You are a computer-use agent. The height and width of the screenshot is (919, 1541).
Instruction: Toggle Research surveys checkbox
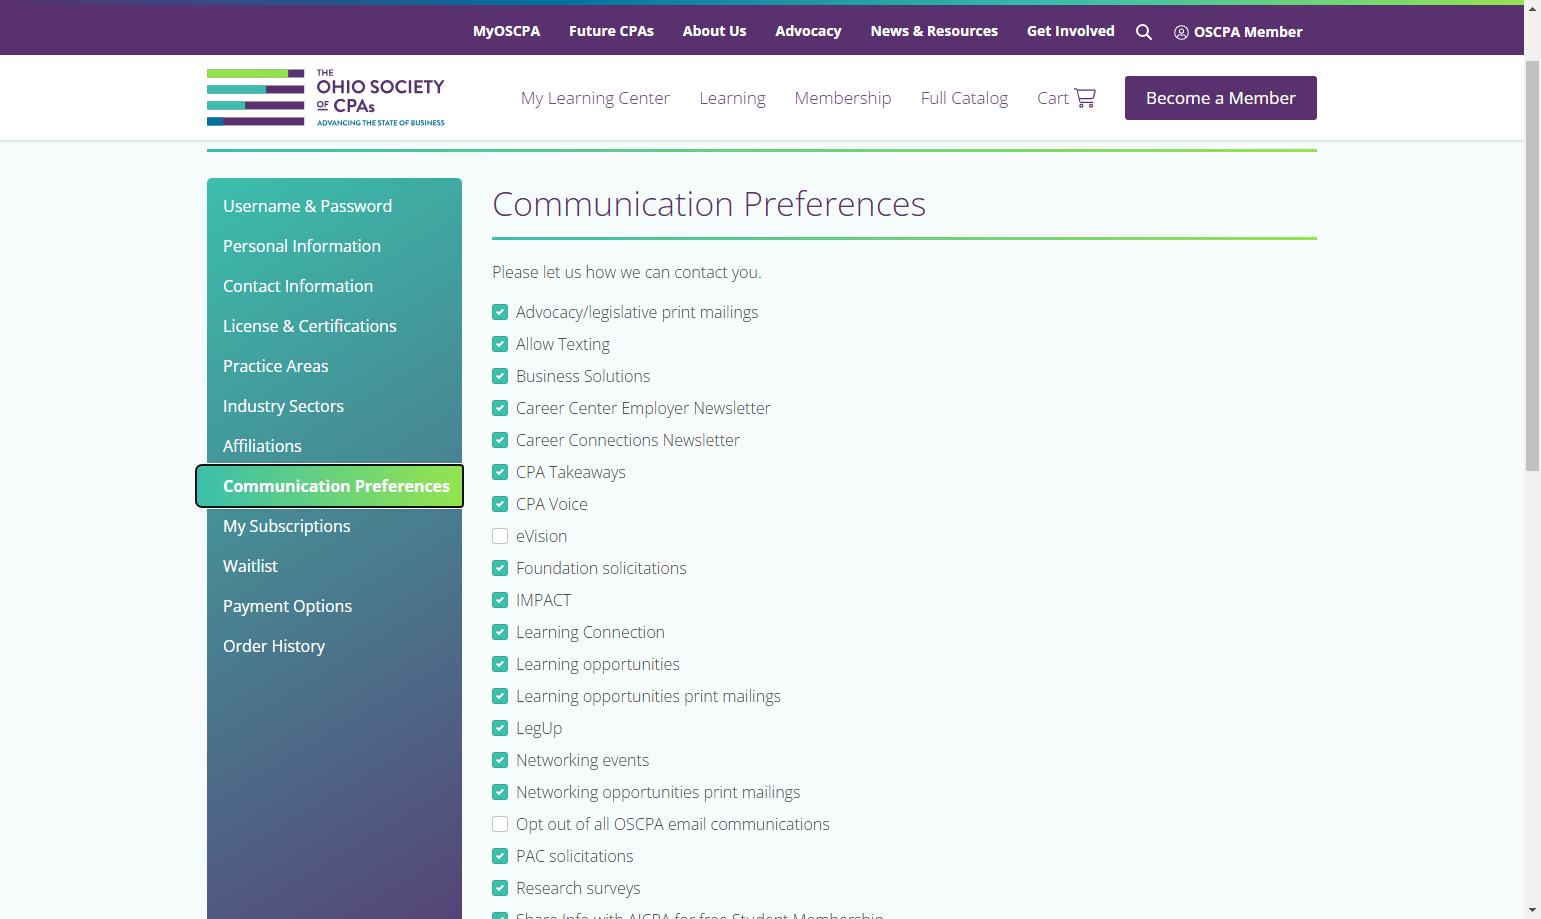click(500, 888)
